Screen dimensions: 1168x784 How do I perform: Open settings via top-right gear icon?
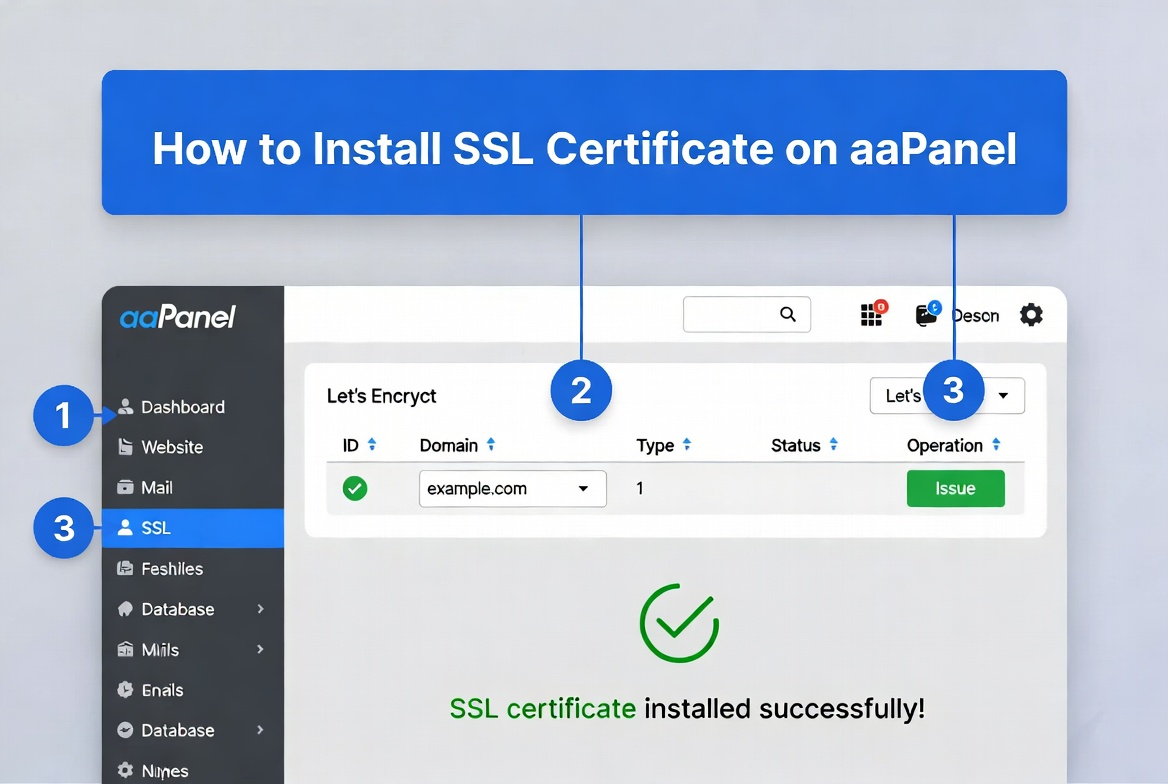[x=1031, y=314]
